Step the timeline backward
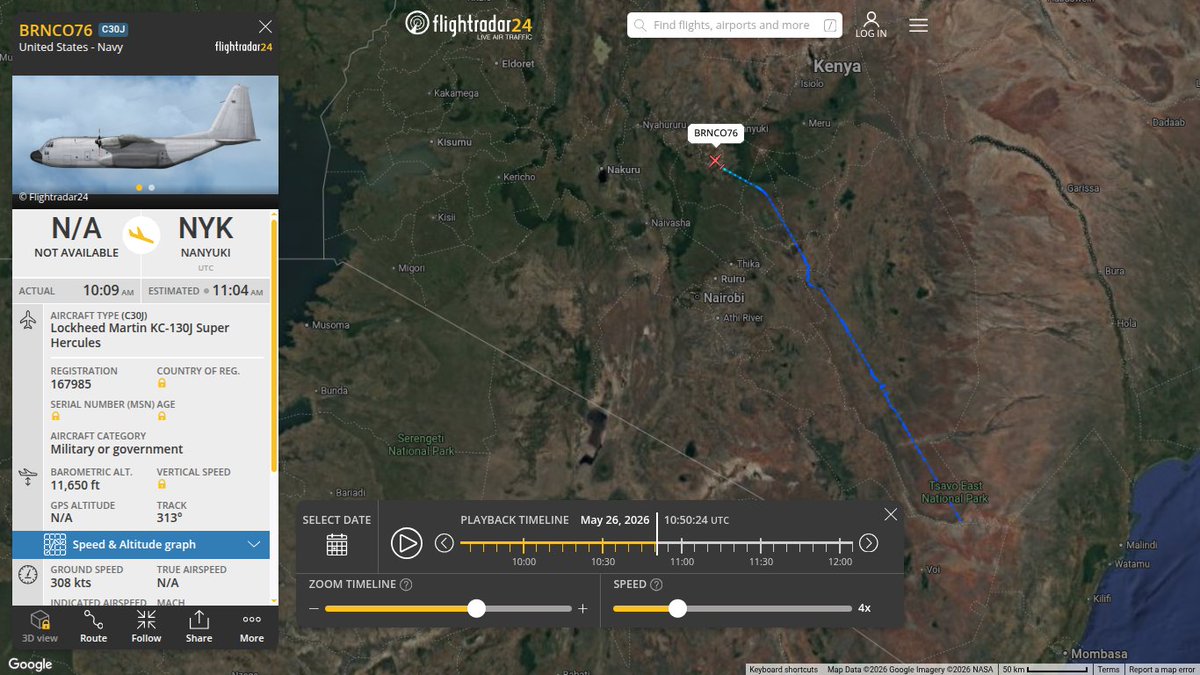 (444, 543)
